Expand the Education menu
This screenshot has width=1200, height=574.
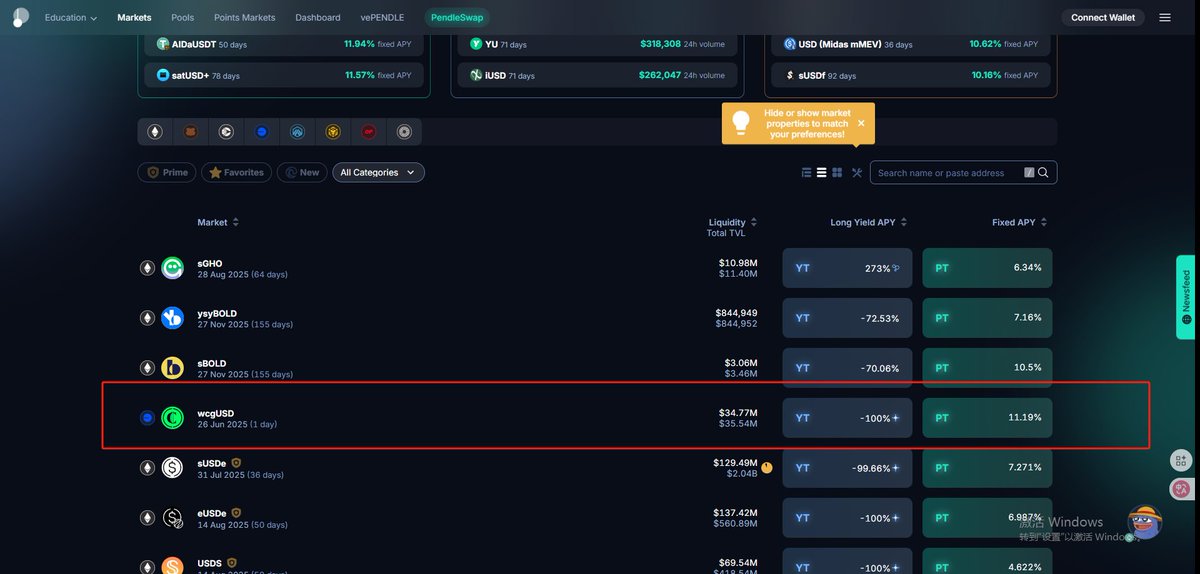click(71, 18)
